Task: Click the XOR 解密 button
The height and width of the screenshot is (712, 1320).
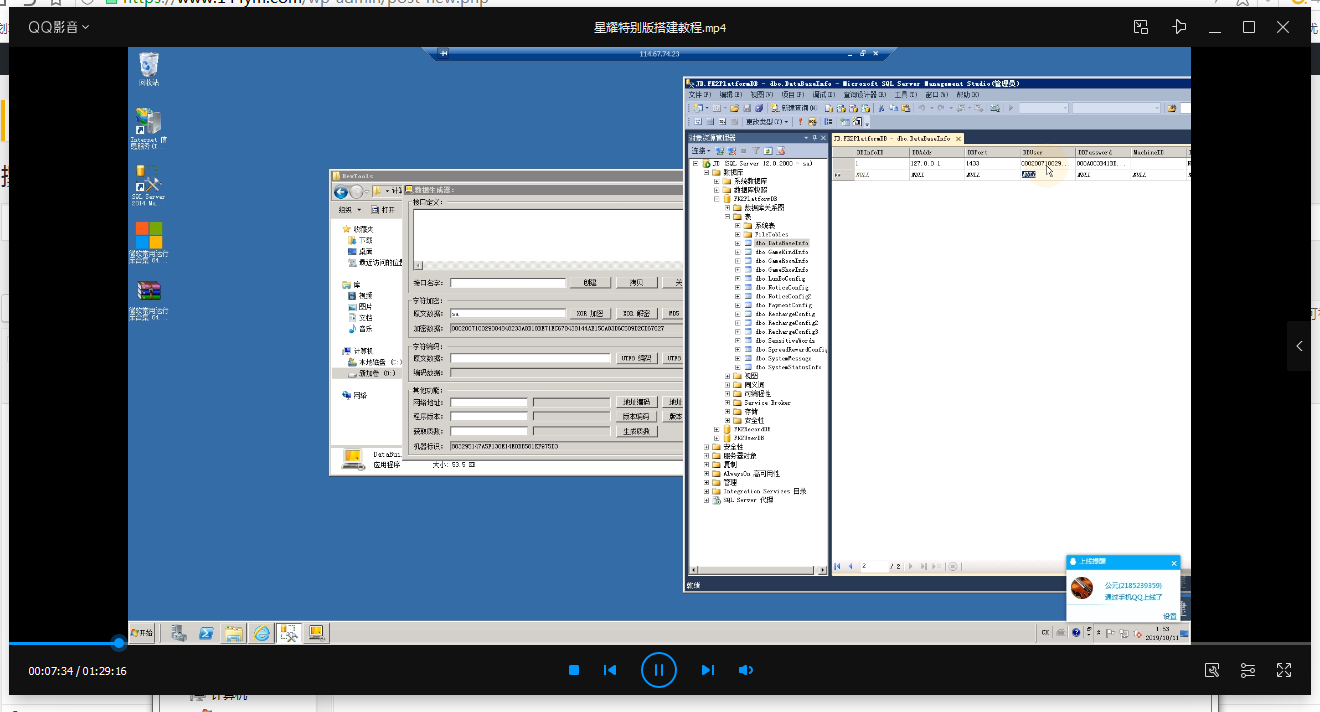Action: [x=636, y=313]
